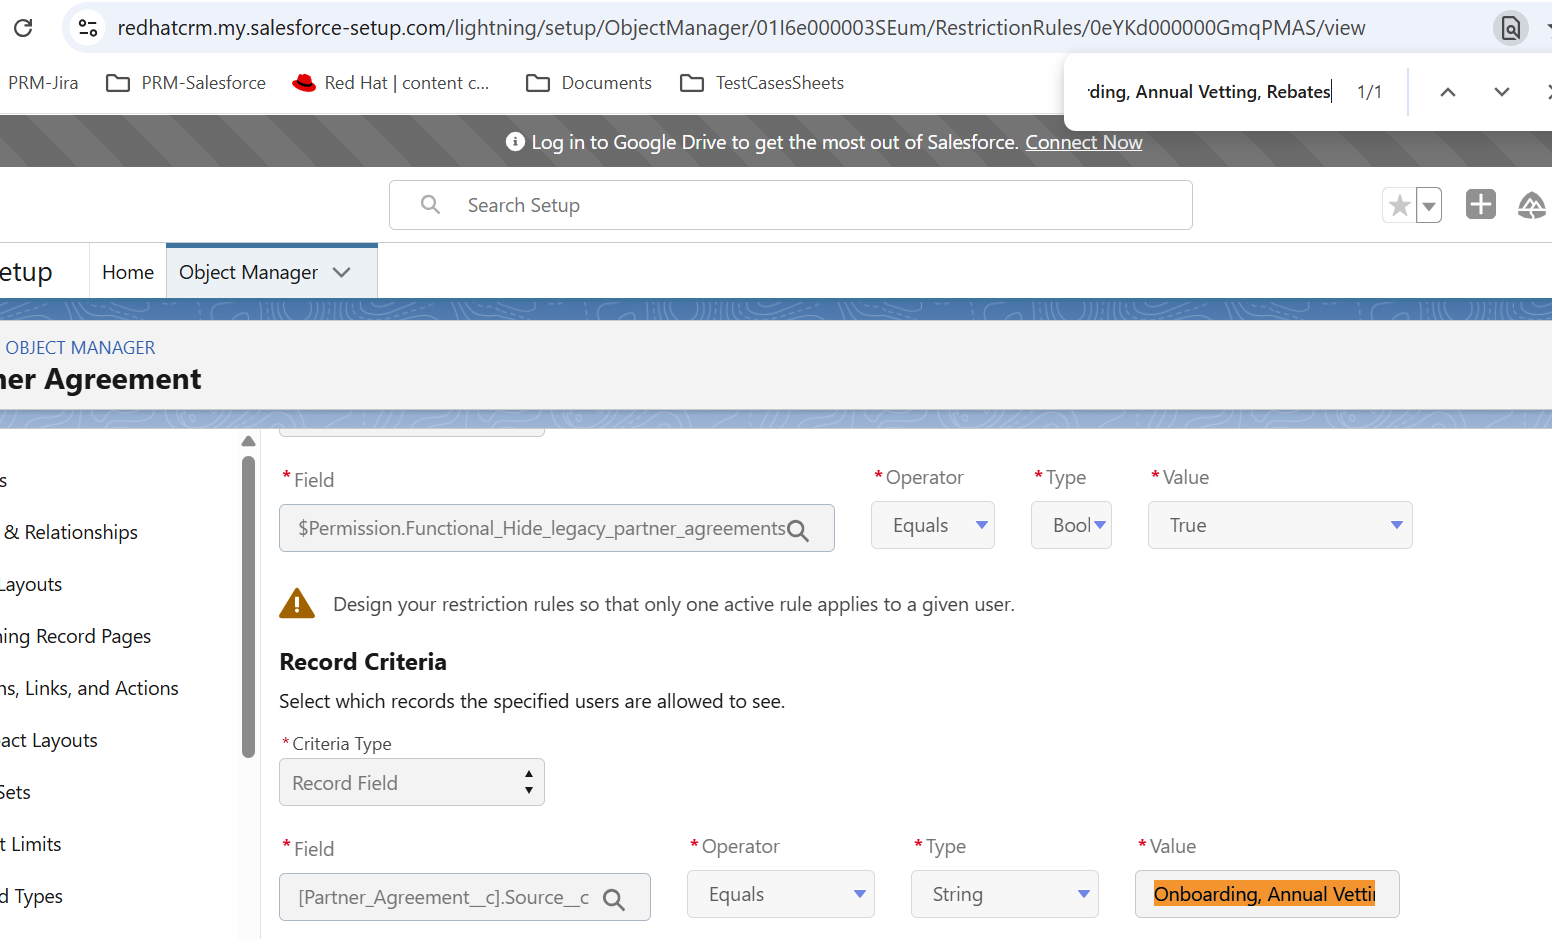Click the magnifier in Search Setup box

click(x=430, y=205)
